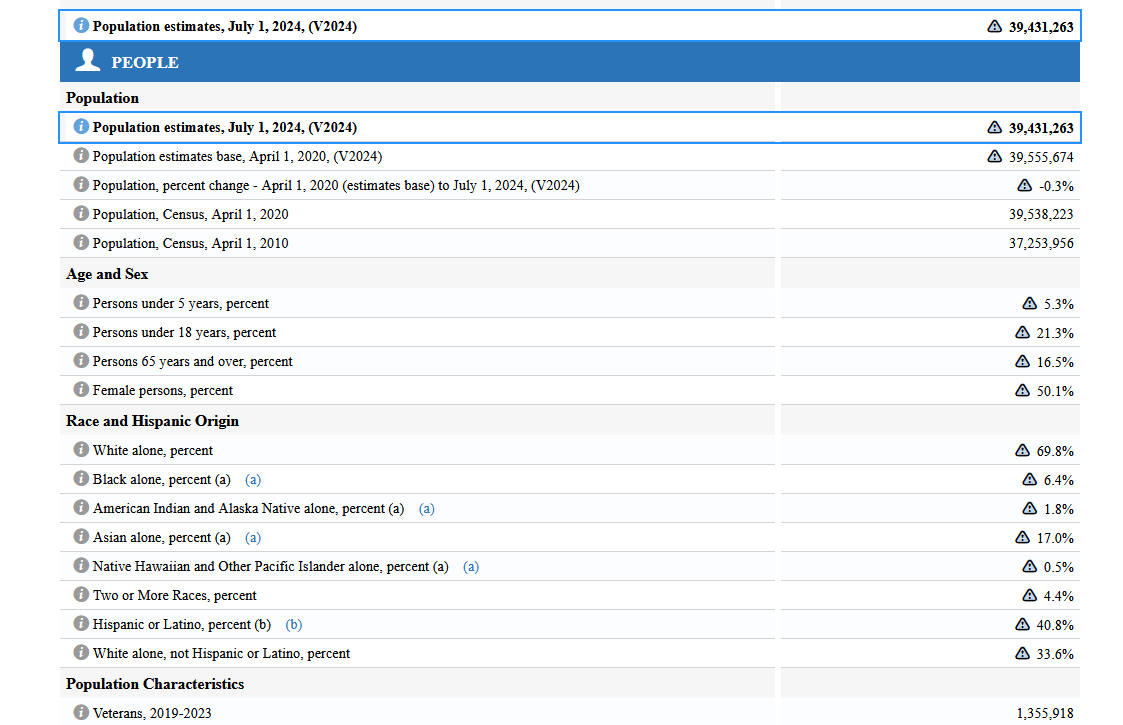Open footnote (a) link beside Black alone
The width and height of the screenshot is (1123, 725).
click(x=253, y=479)
